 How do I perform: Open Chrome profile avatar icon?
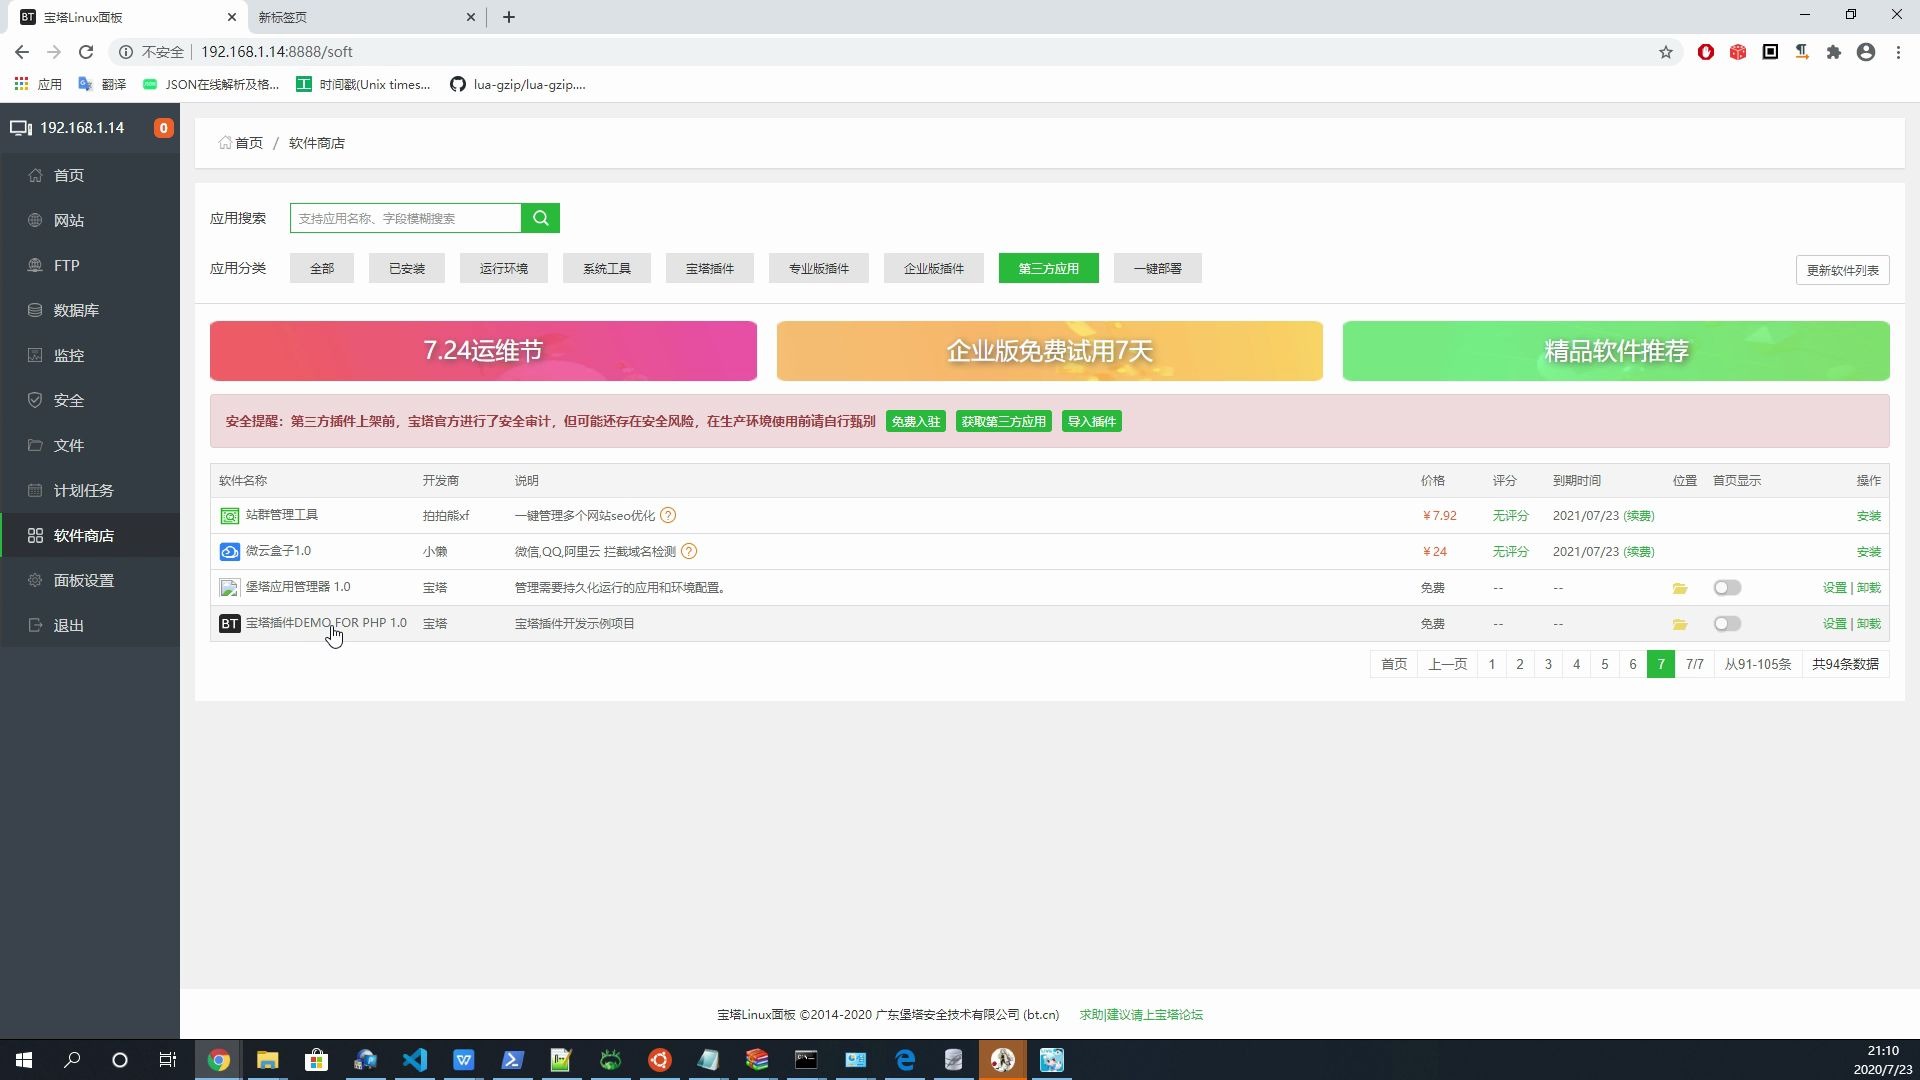pyautogui.click(x=1866, y=52)
